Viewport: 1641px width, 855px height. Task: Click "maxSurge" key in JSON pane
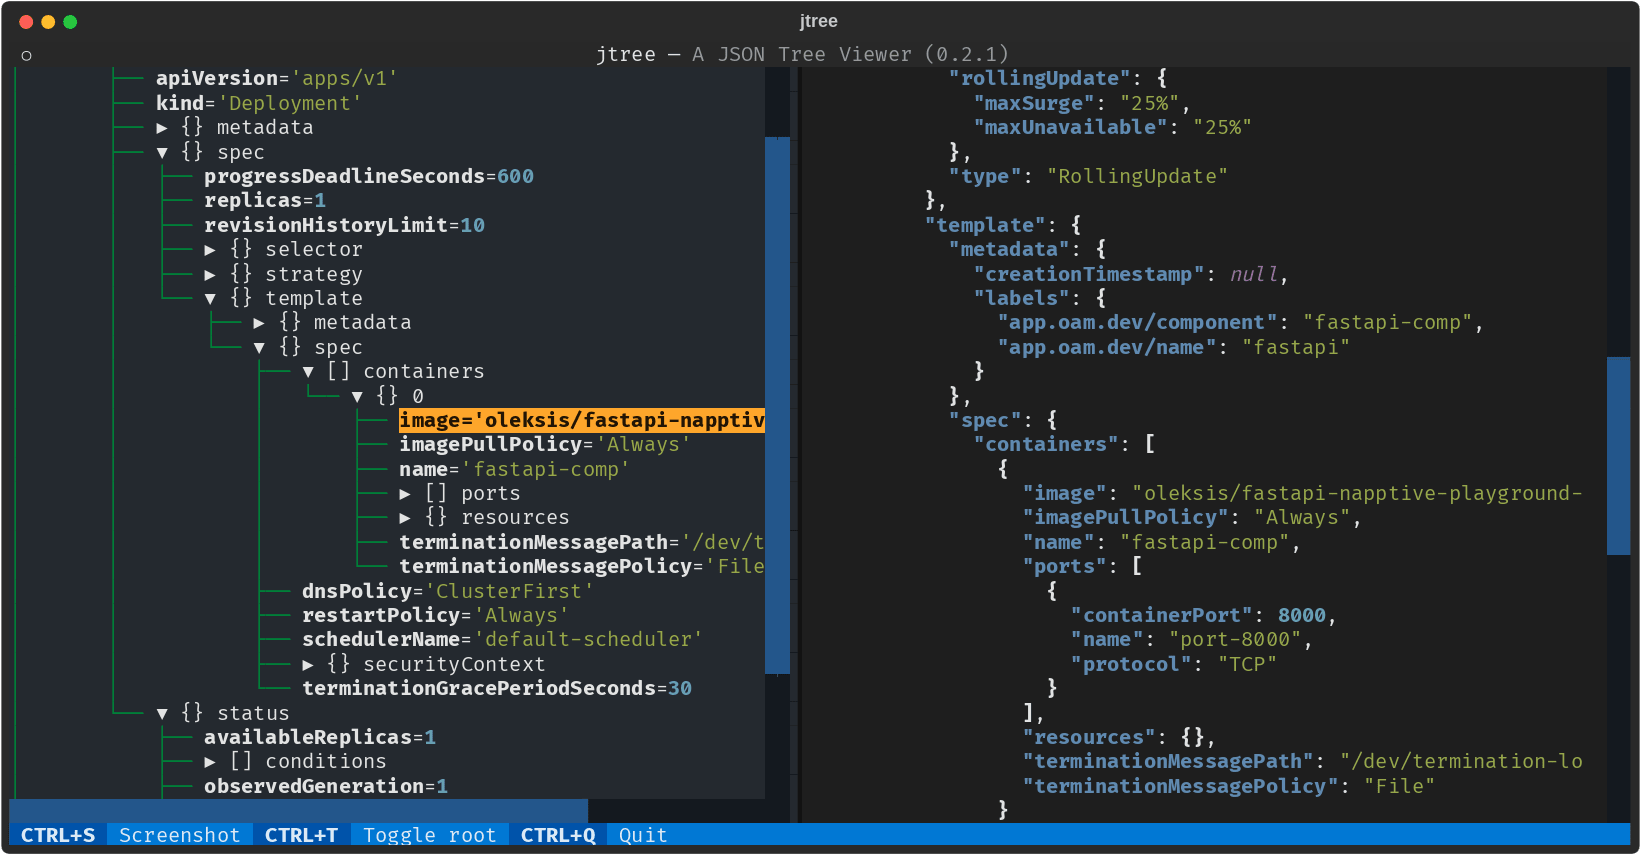click(1035, 103)
